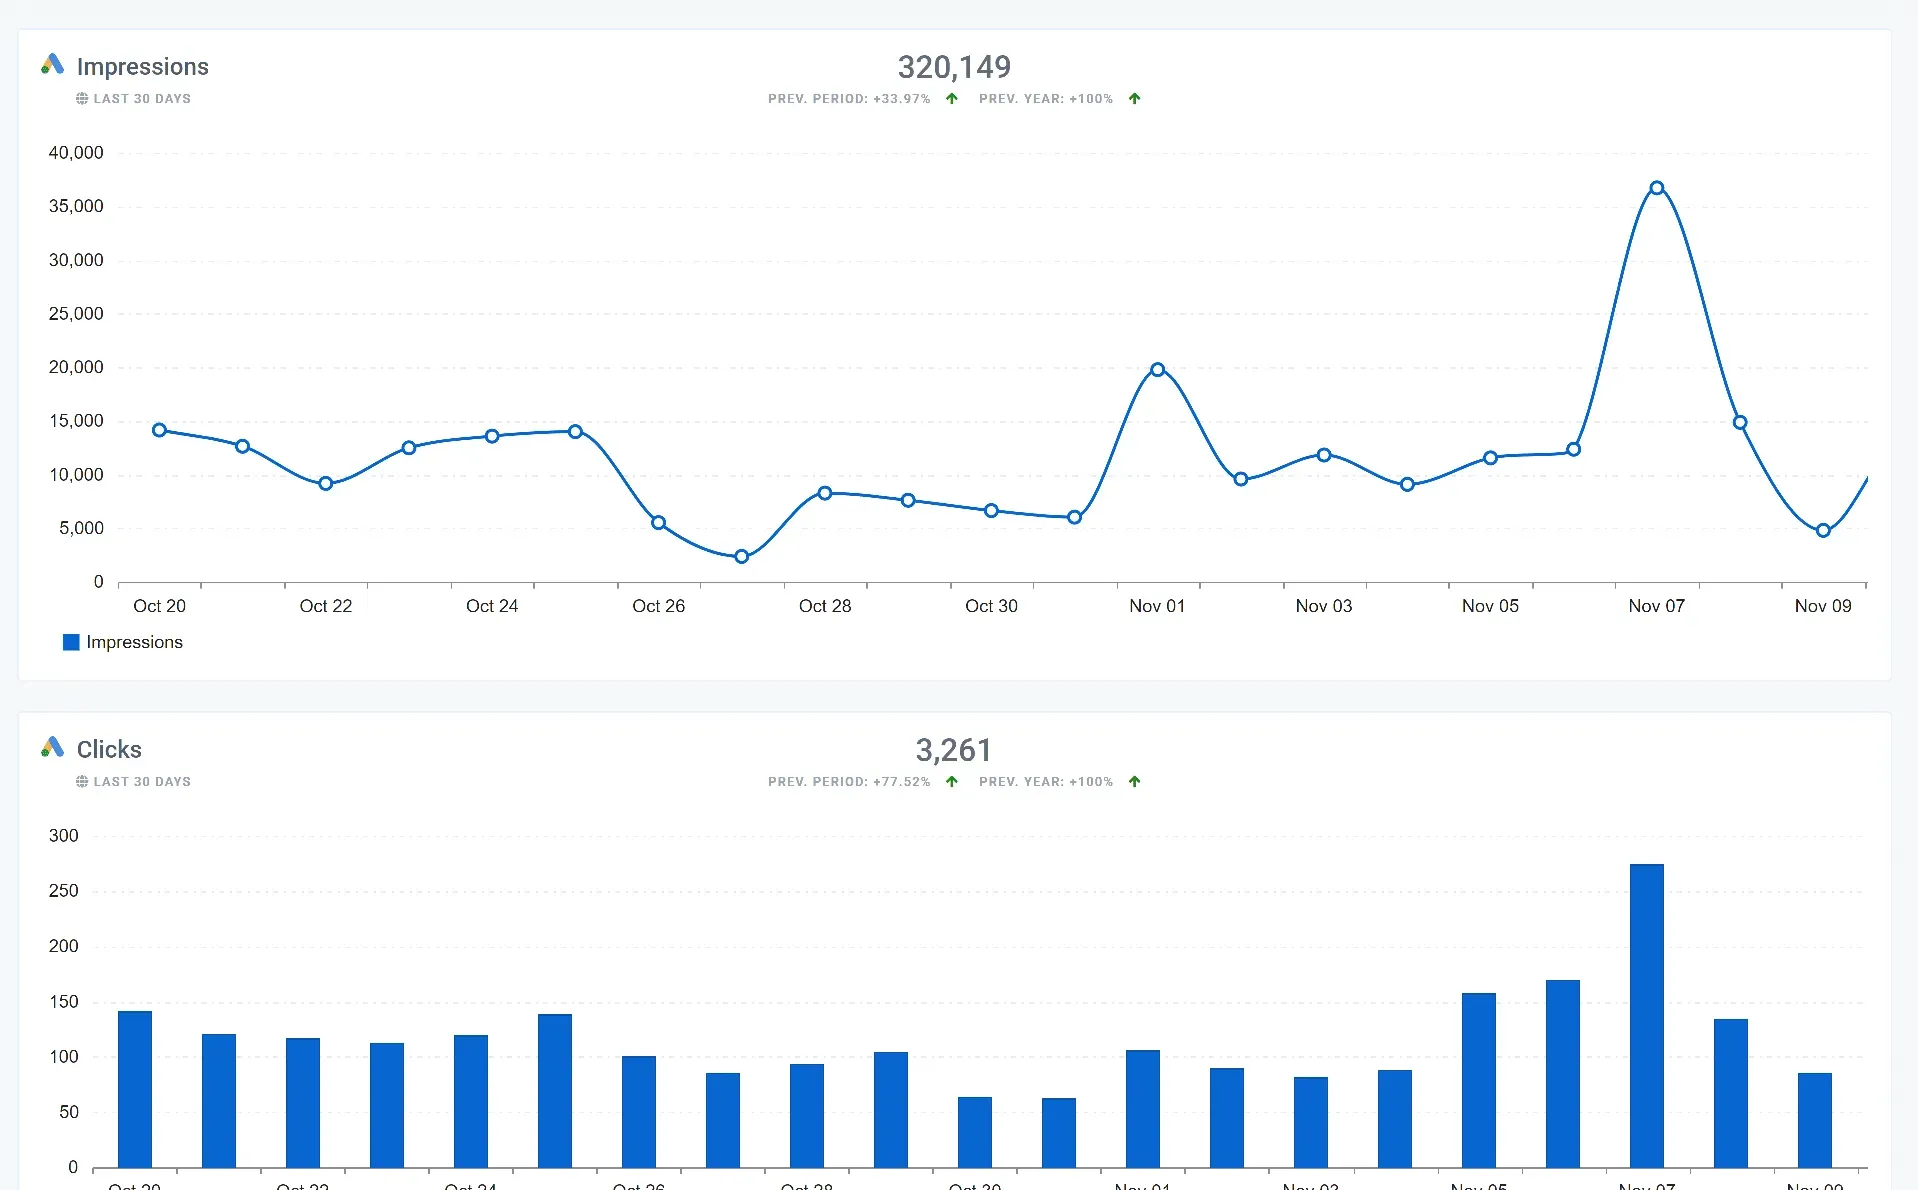Click the green up arrow after Clicks PREV. YEAR
This screenshot has width=1918, height=1190.
tap(1134, 782)
